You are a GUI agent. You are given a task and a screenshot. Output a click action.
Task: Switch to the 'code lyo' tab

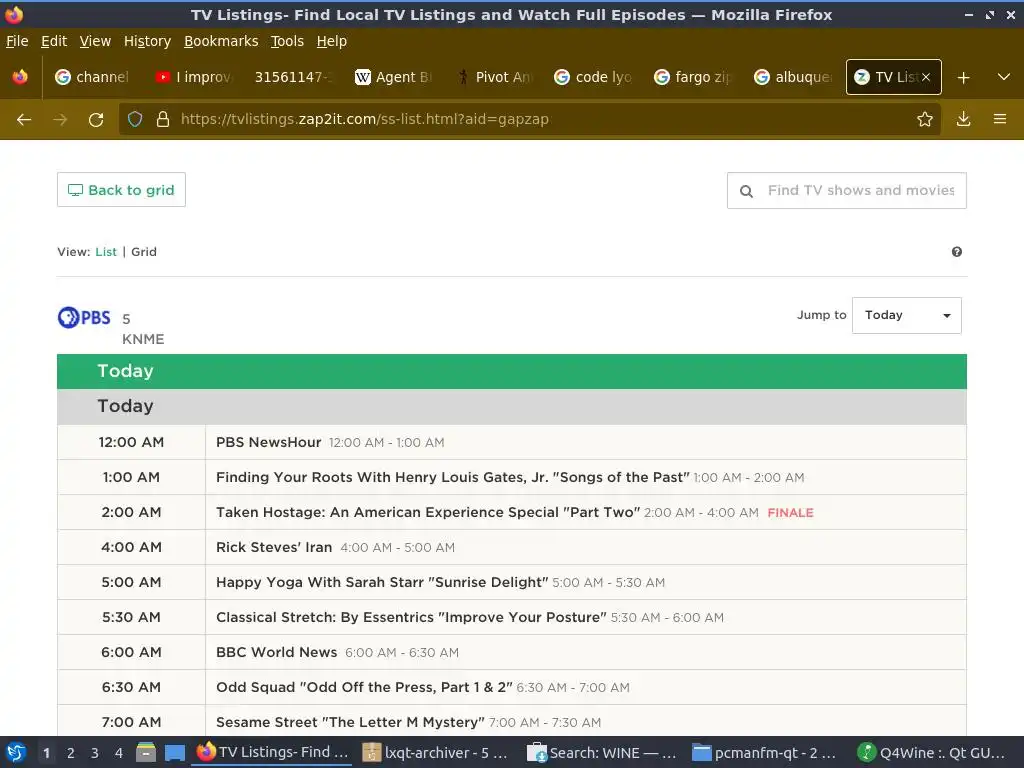pos(592,77)
